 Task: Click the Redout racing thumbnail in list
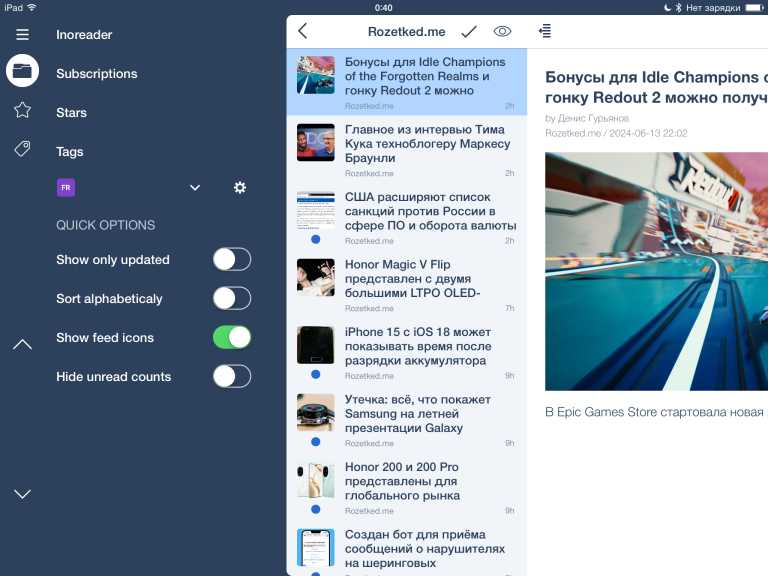coord(316,75)
